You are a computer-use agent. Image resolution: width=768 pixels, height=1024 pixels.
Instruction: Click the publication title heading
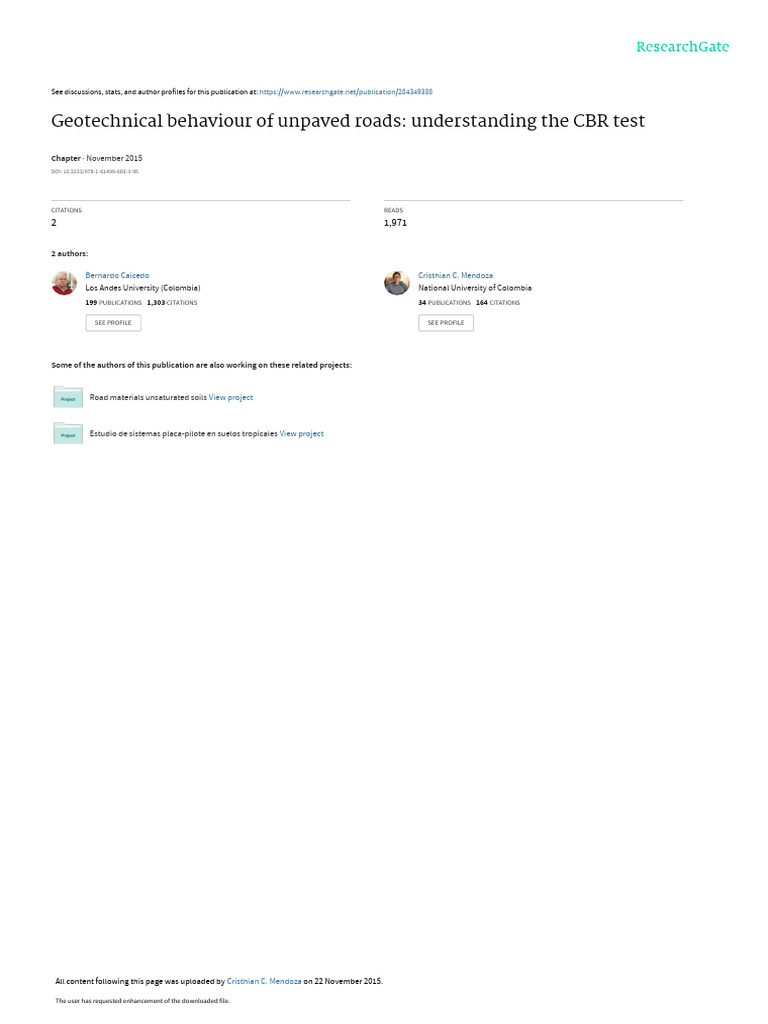pyautogui.click(x=348, y=121)
